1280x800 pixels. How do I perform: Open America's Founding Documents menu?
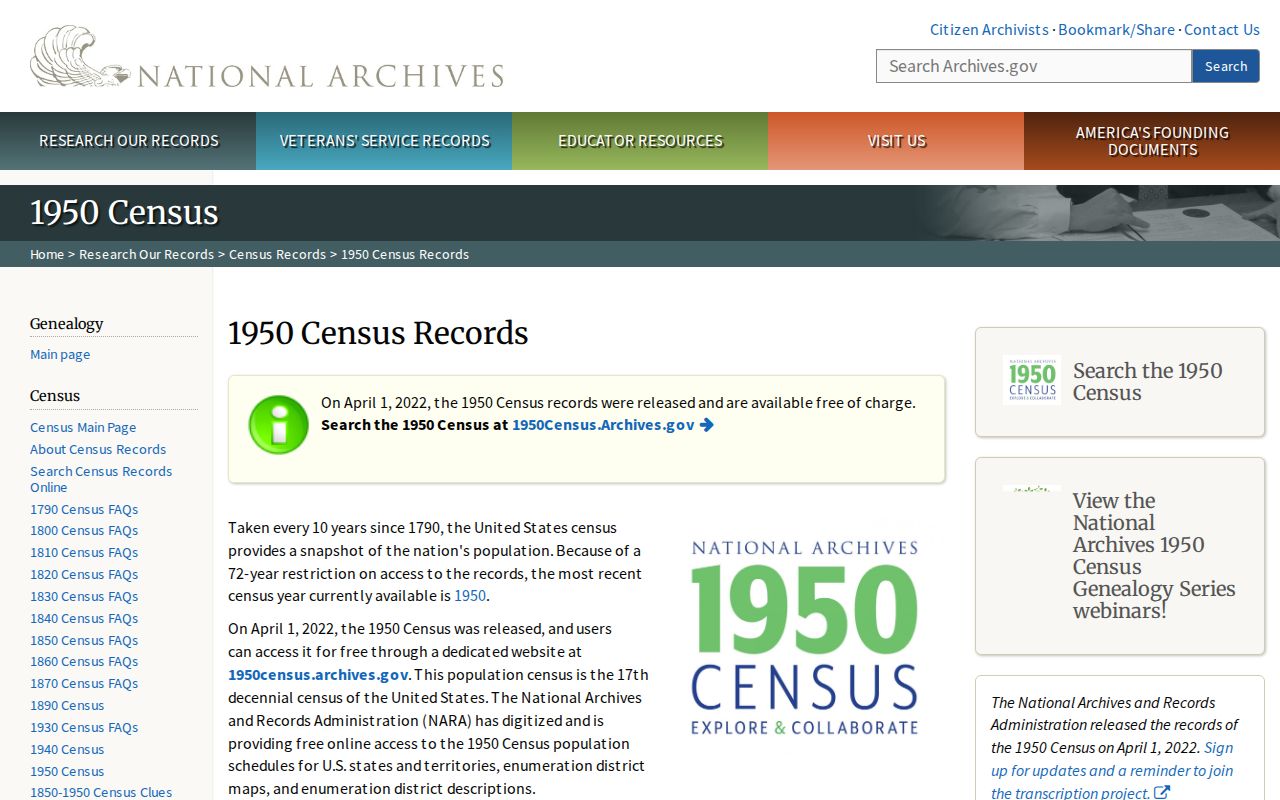click(x=1152, y=141)
